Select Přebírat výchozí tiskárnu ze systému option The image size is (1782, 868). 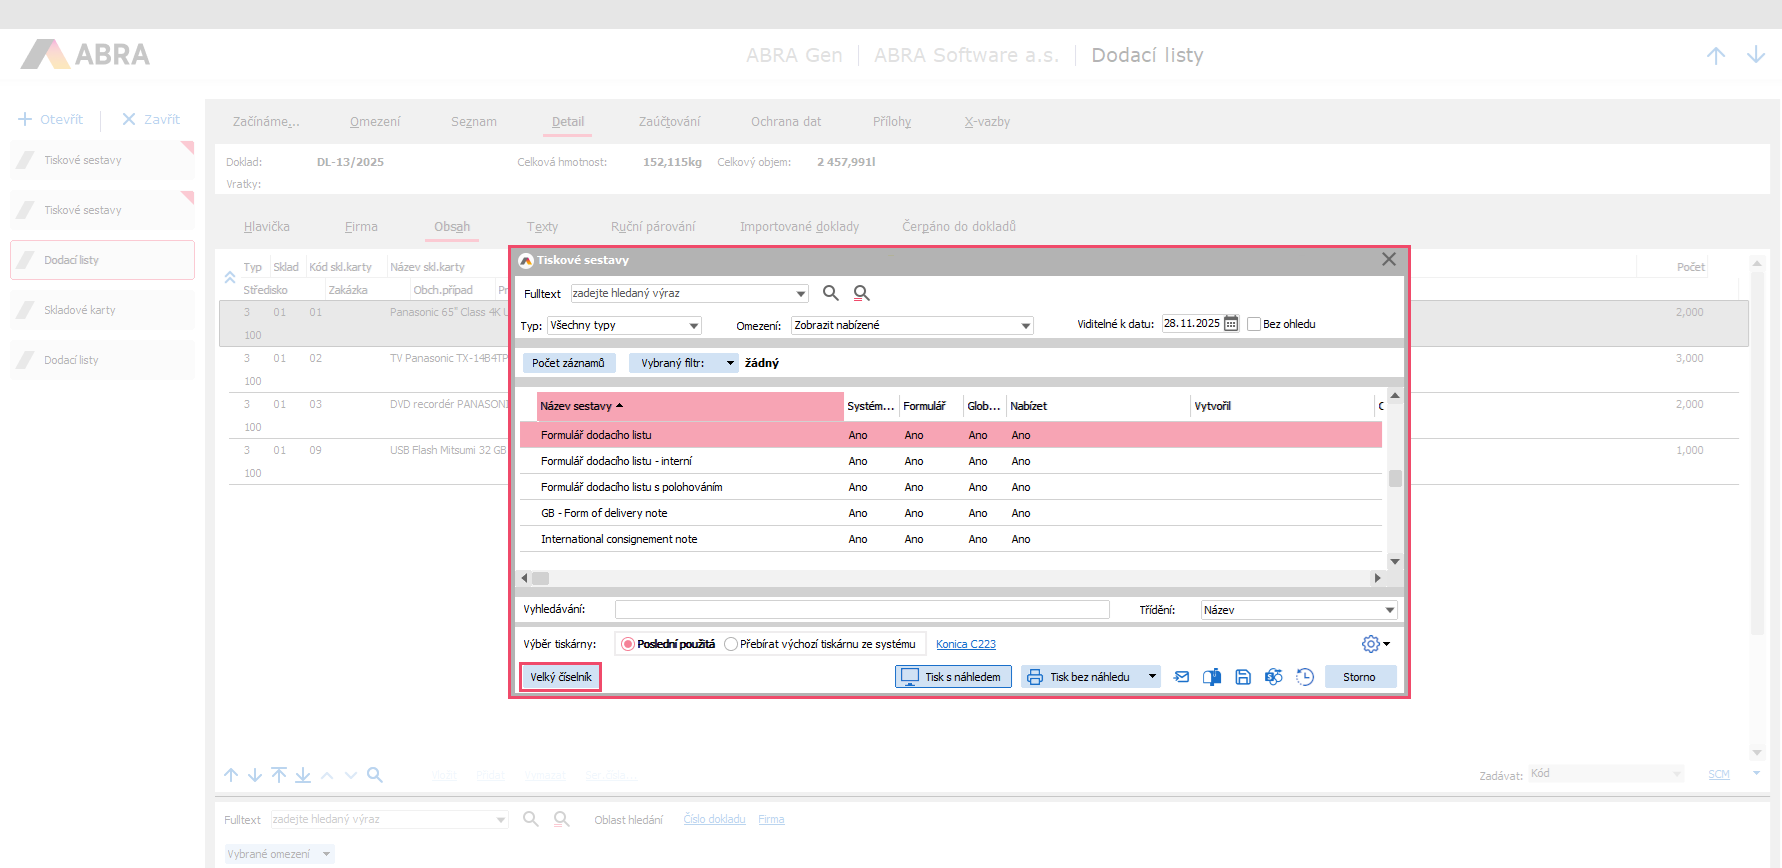[x=731, y=644]
